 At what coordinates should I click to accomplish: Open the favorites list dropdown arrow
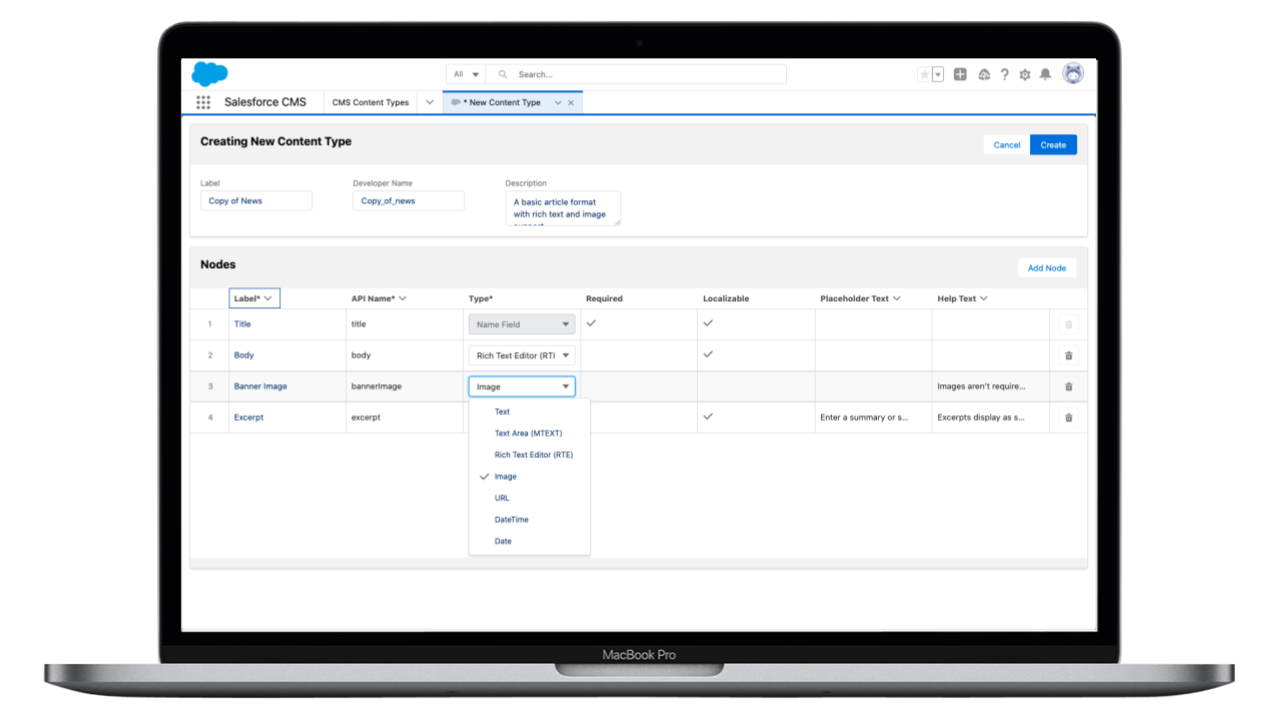938,74
